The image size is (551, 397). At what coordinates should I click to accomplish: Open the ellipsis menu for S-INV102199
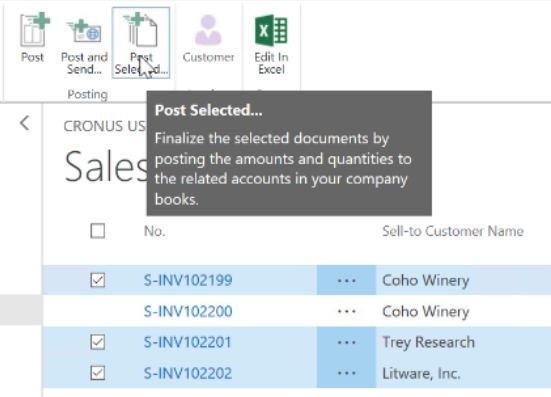tap(346, 280)
